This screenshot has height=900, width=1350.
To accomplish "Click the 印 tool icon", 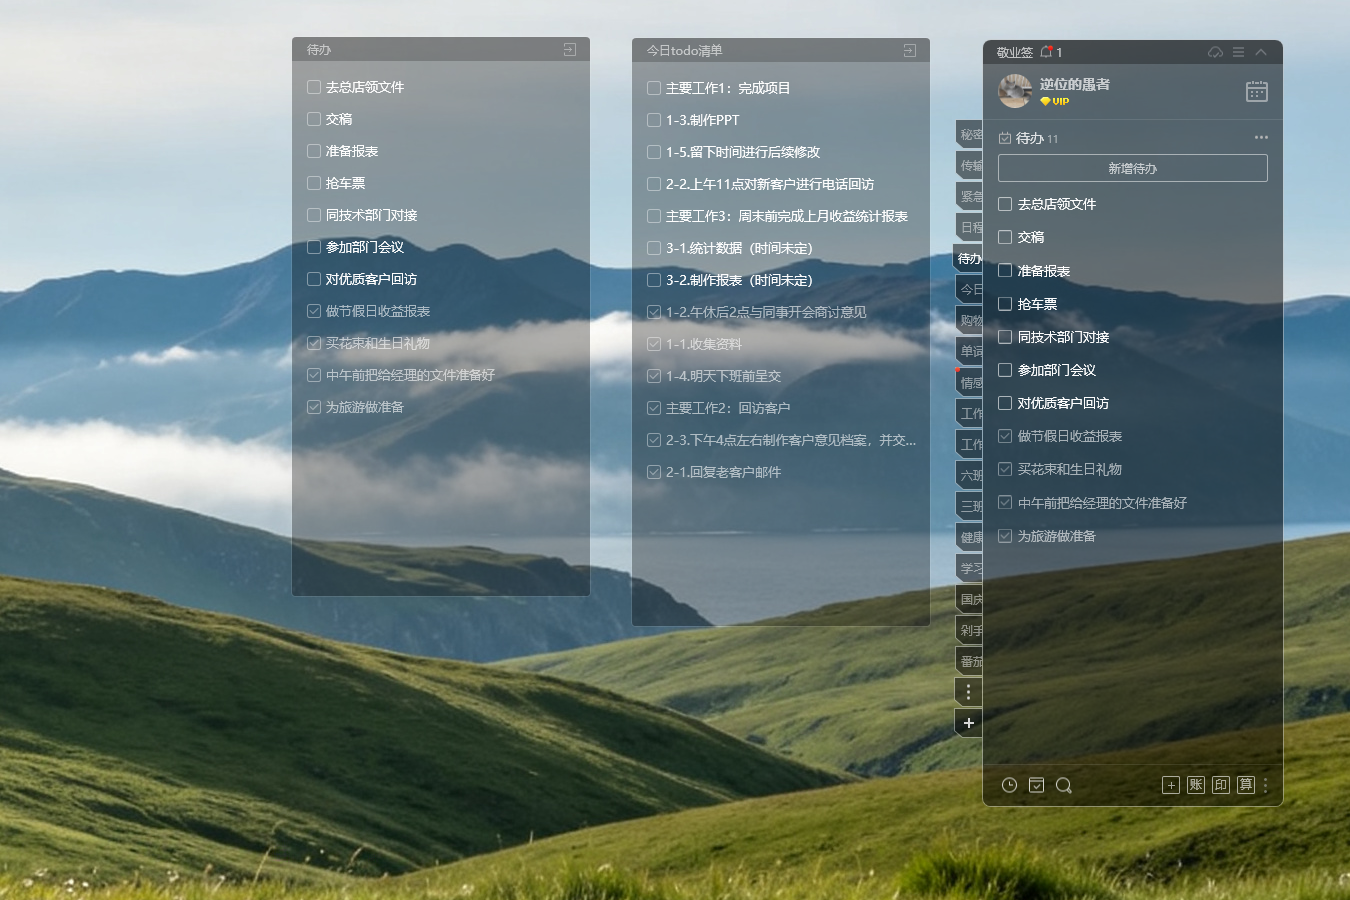I will [1221, 785].
